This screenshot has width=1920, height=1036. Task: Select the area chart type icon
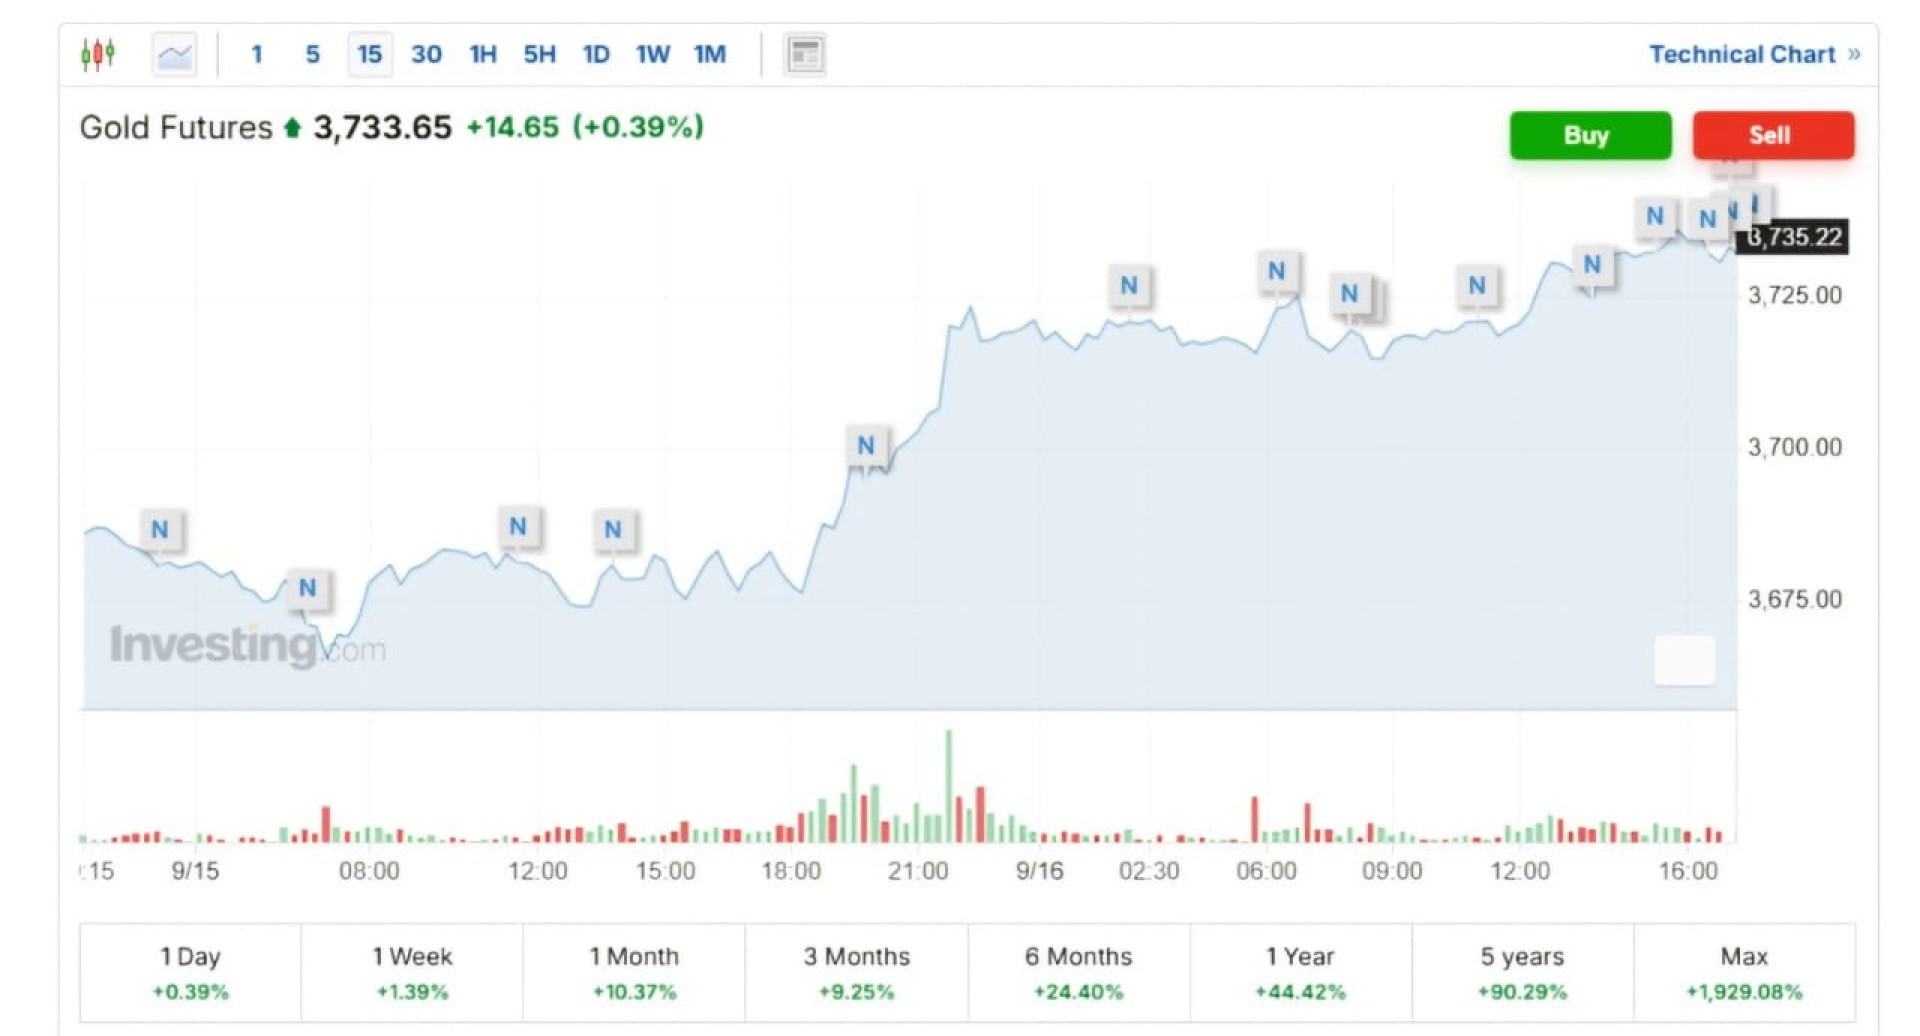pos(174,54)
